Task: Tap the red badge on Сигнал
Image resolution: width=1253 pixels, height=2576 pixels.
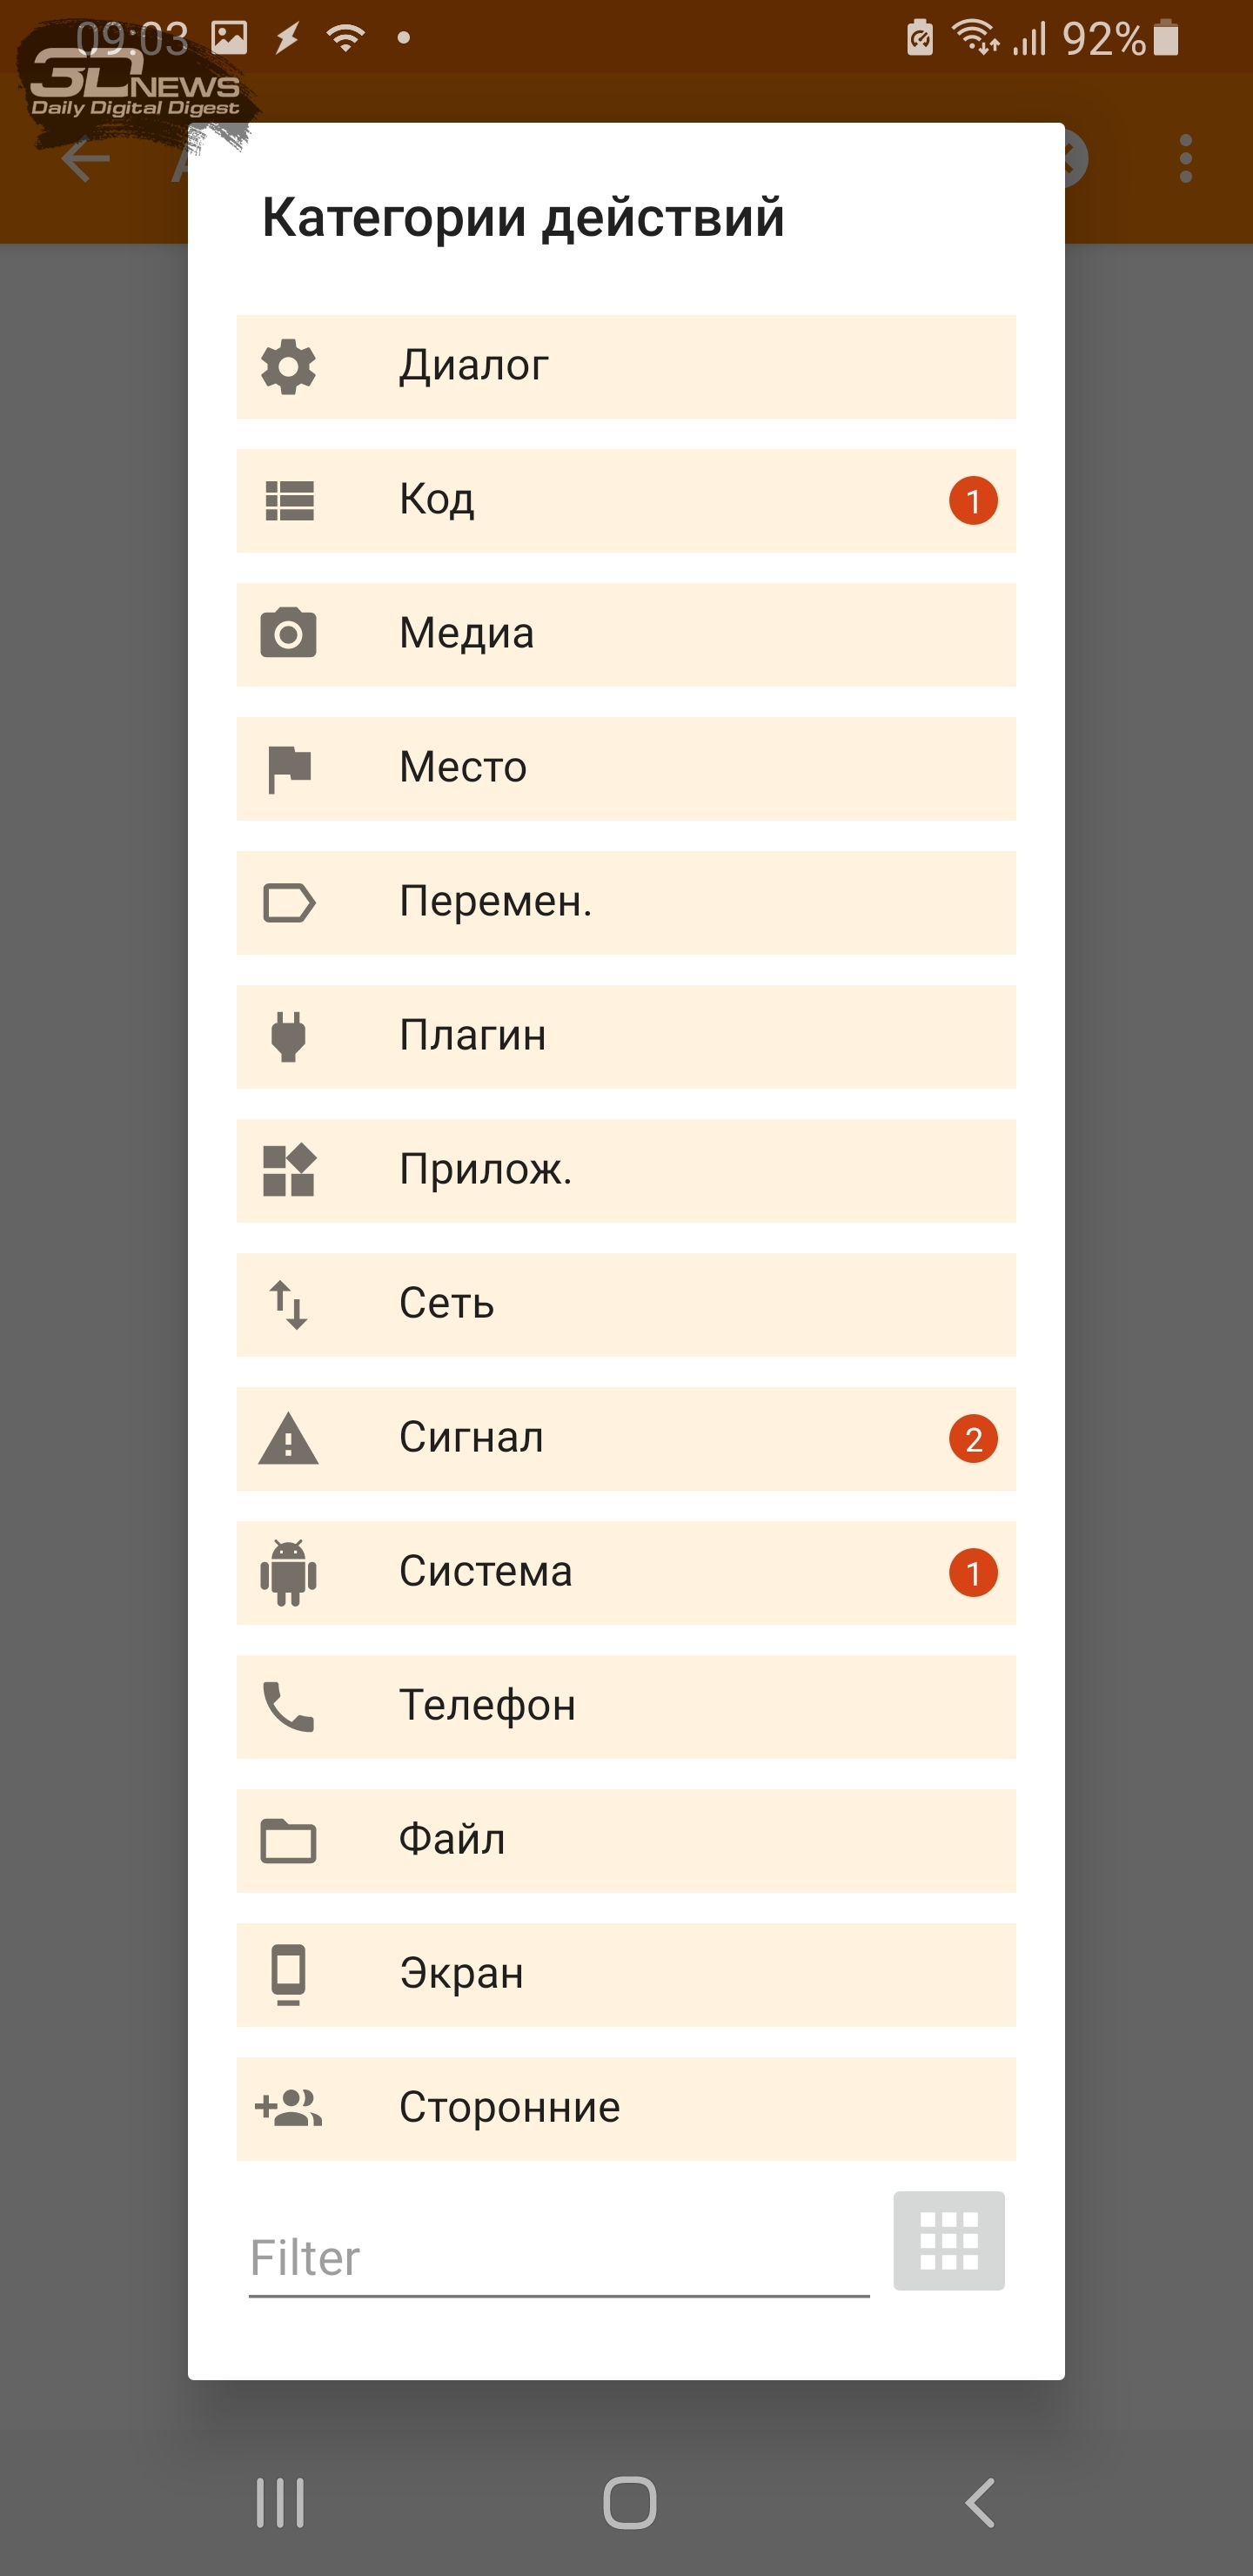Action: pos(973,1439)
